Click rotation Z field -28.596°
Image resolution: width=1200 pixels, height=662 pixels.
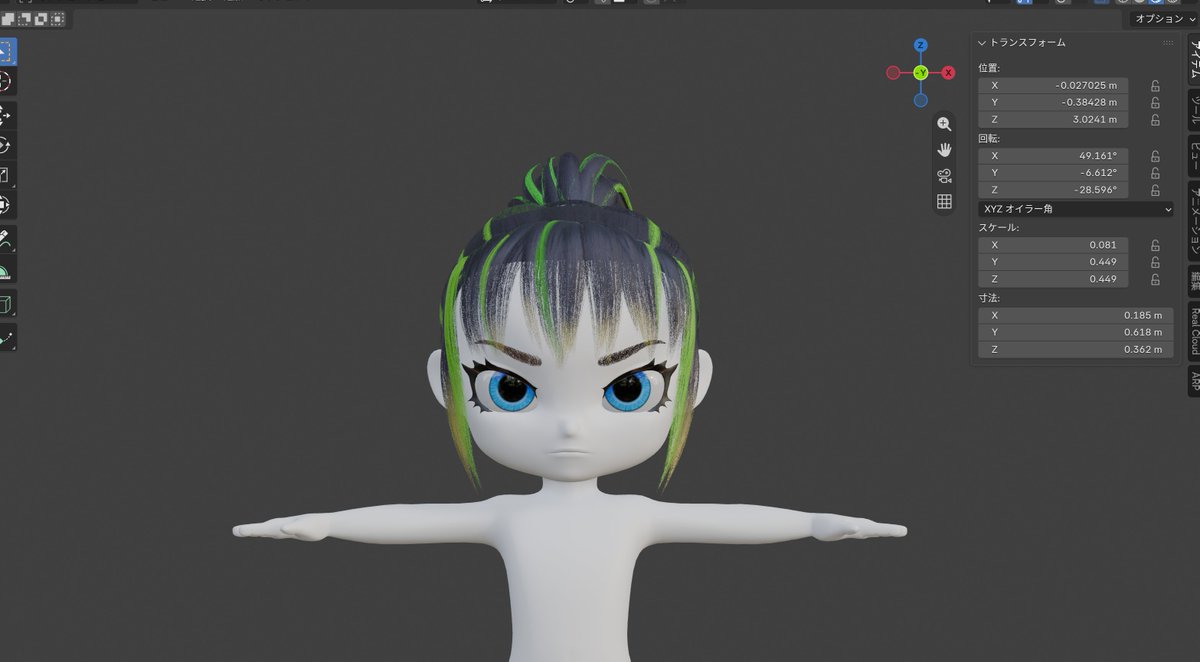click(x=1053, y=190)
